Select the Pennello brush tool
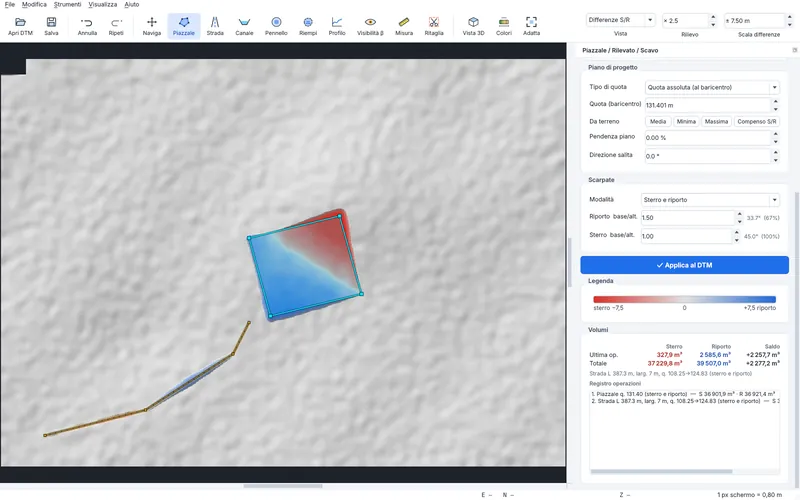This screenshot has height=500, width=800. click(276, 26)
